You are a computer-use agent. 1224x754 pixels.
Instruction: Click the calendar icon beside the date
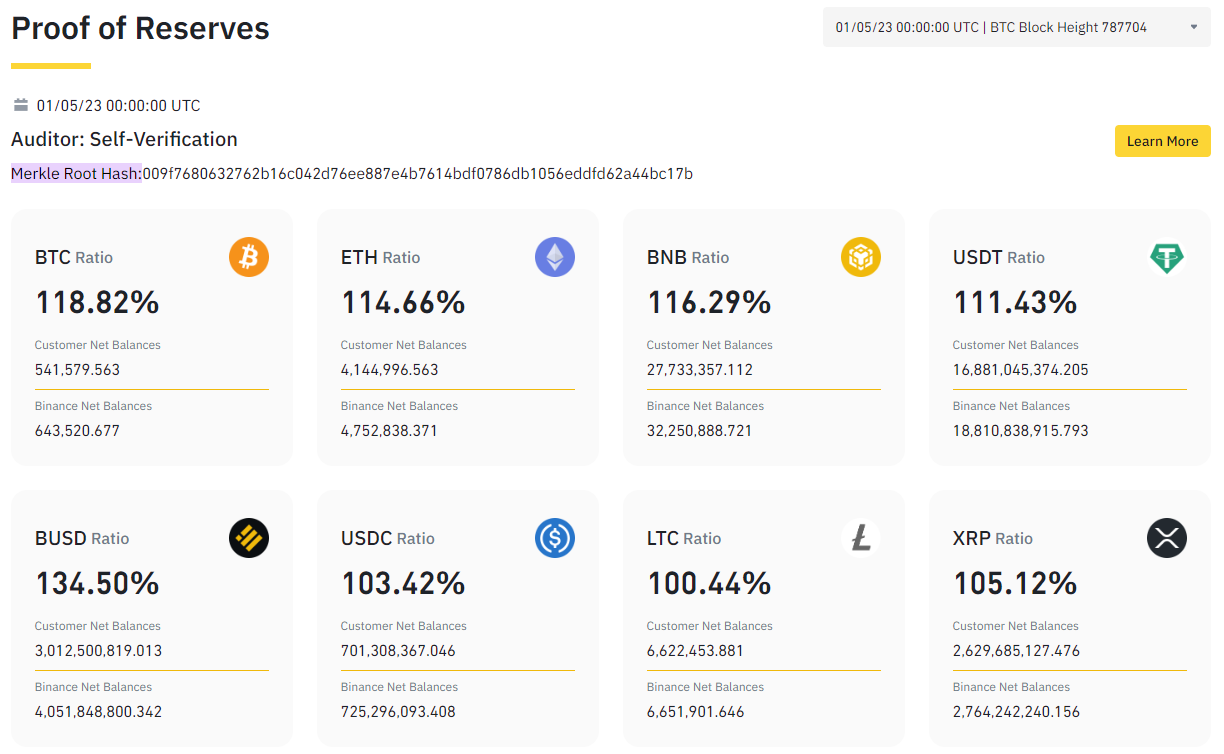(21, 105)
